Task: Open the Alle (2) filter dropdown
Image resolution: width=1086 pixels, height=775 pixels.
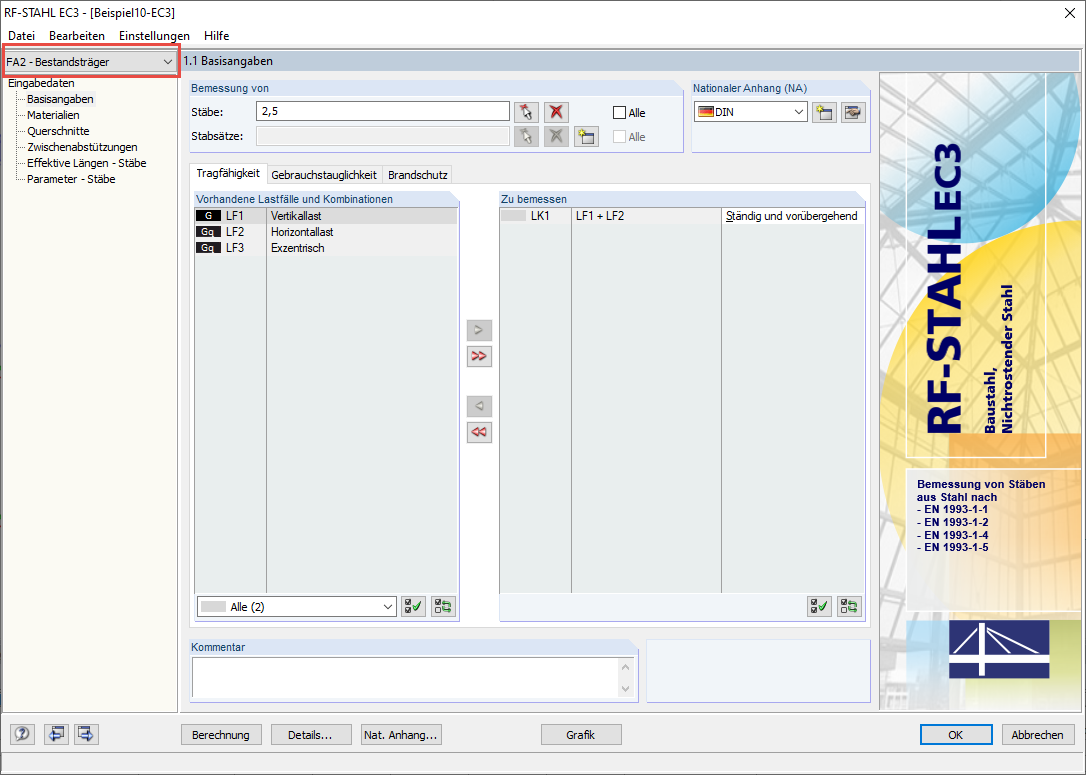Action: 296,607
